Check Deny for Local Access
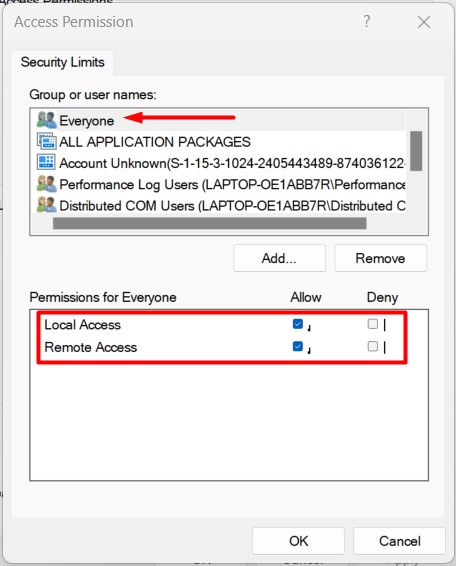Image resolution: width=456 pixels, height=566 pixels. [x=373, y=324]
